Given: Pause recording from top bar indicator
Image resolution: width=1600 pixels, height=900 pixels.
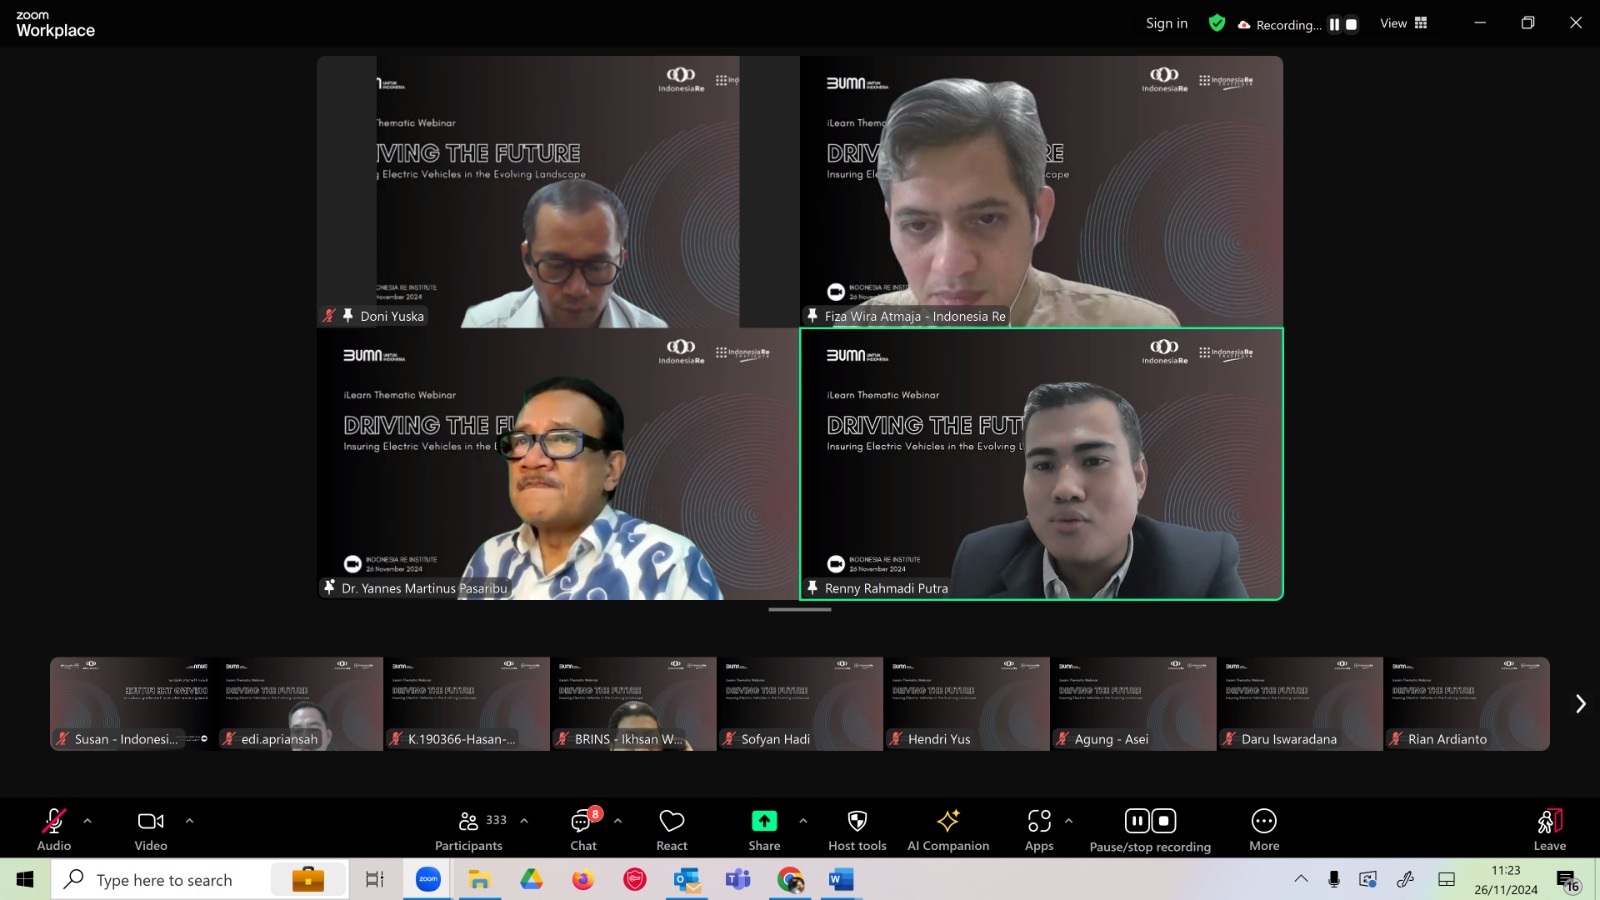Looking at the screenshot, I should tap(1334, 24).
